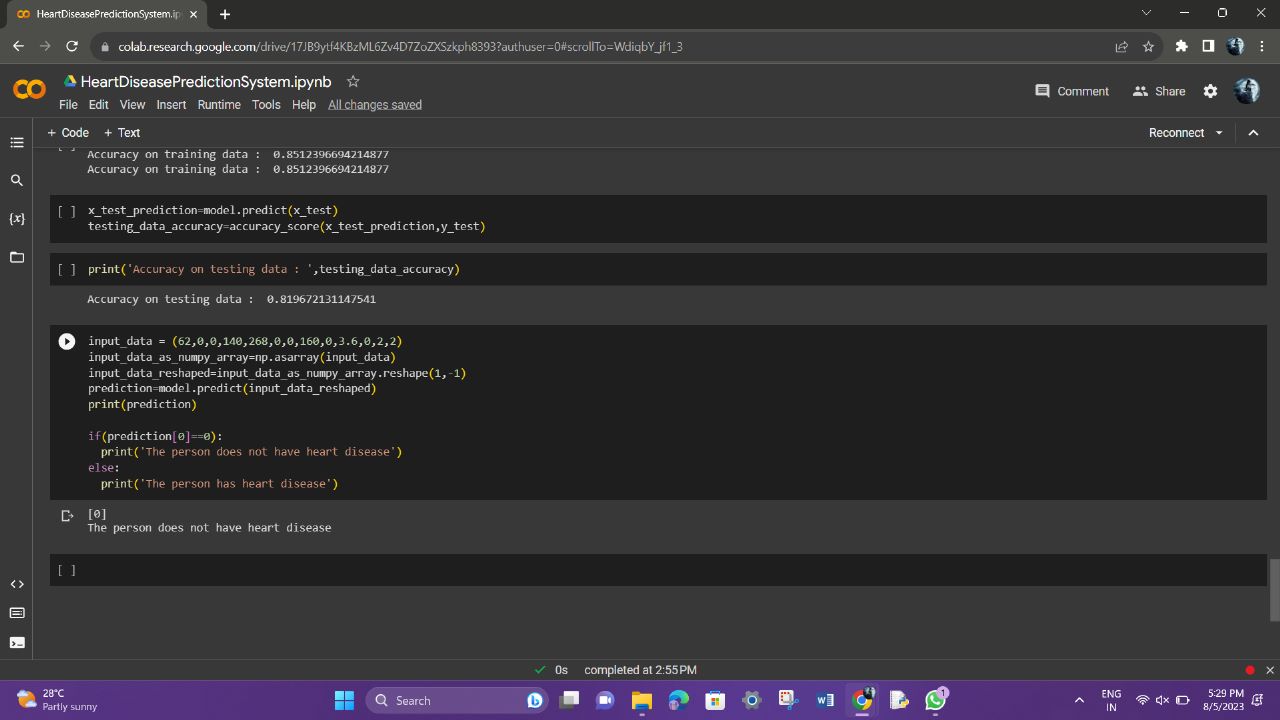Run the empty bottom cell bracket

67,570
